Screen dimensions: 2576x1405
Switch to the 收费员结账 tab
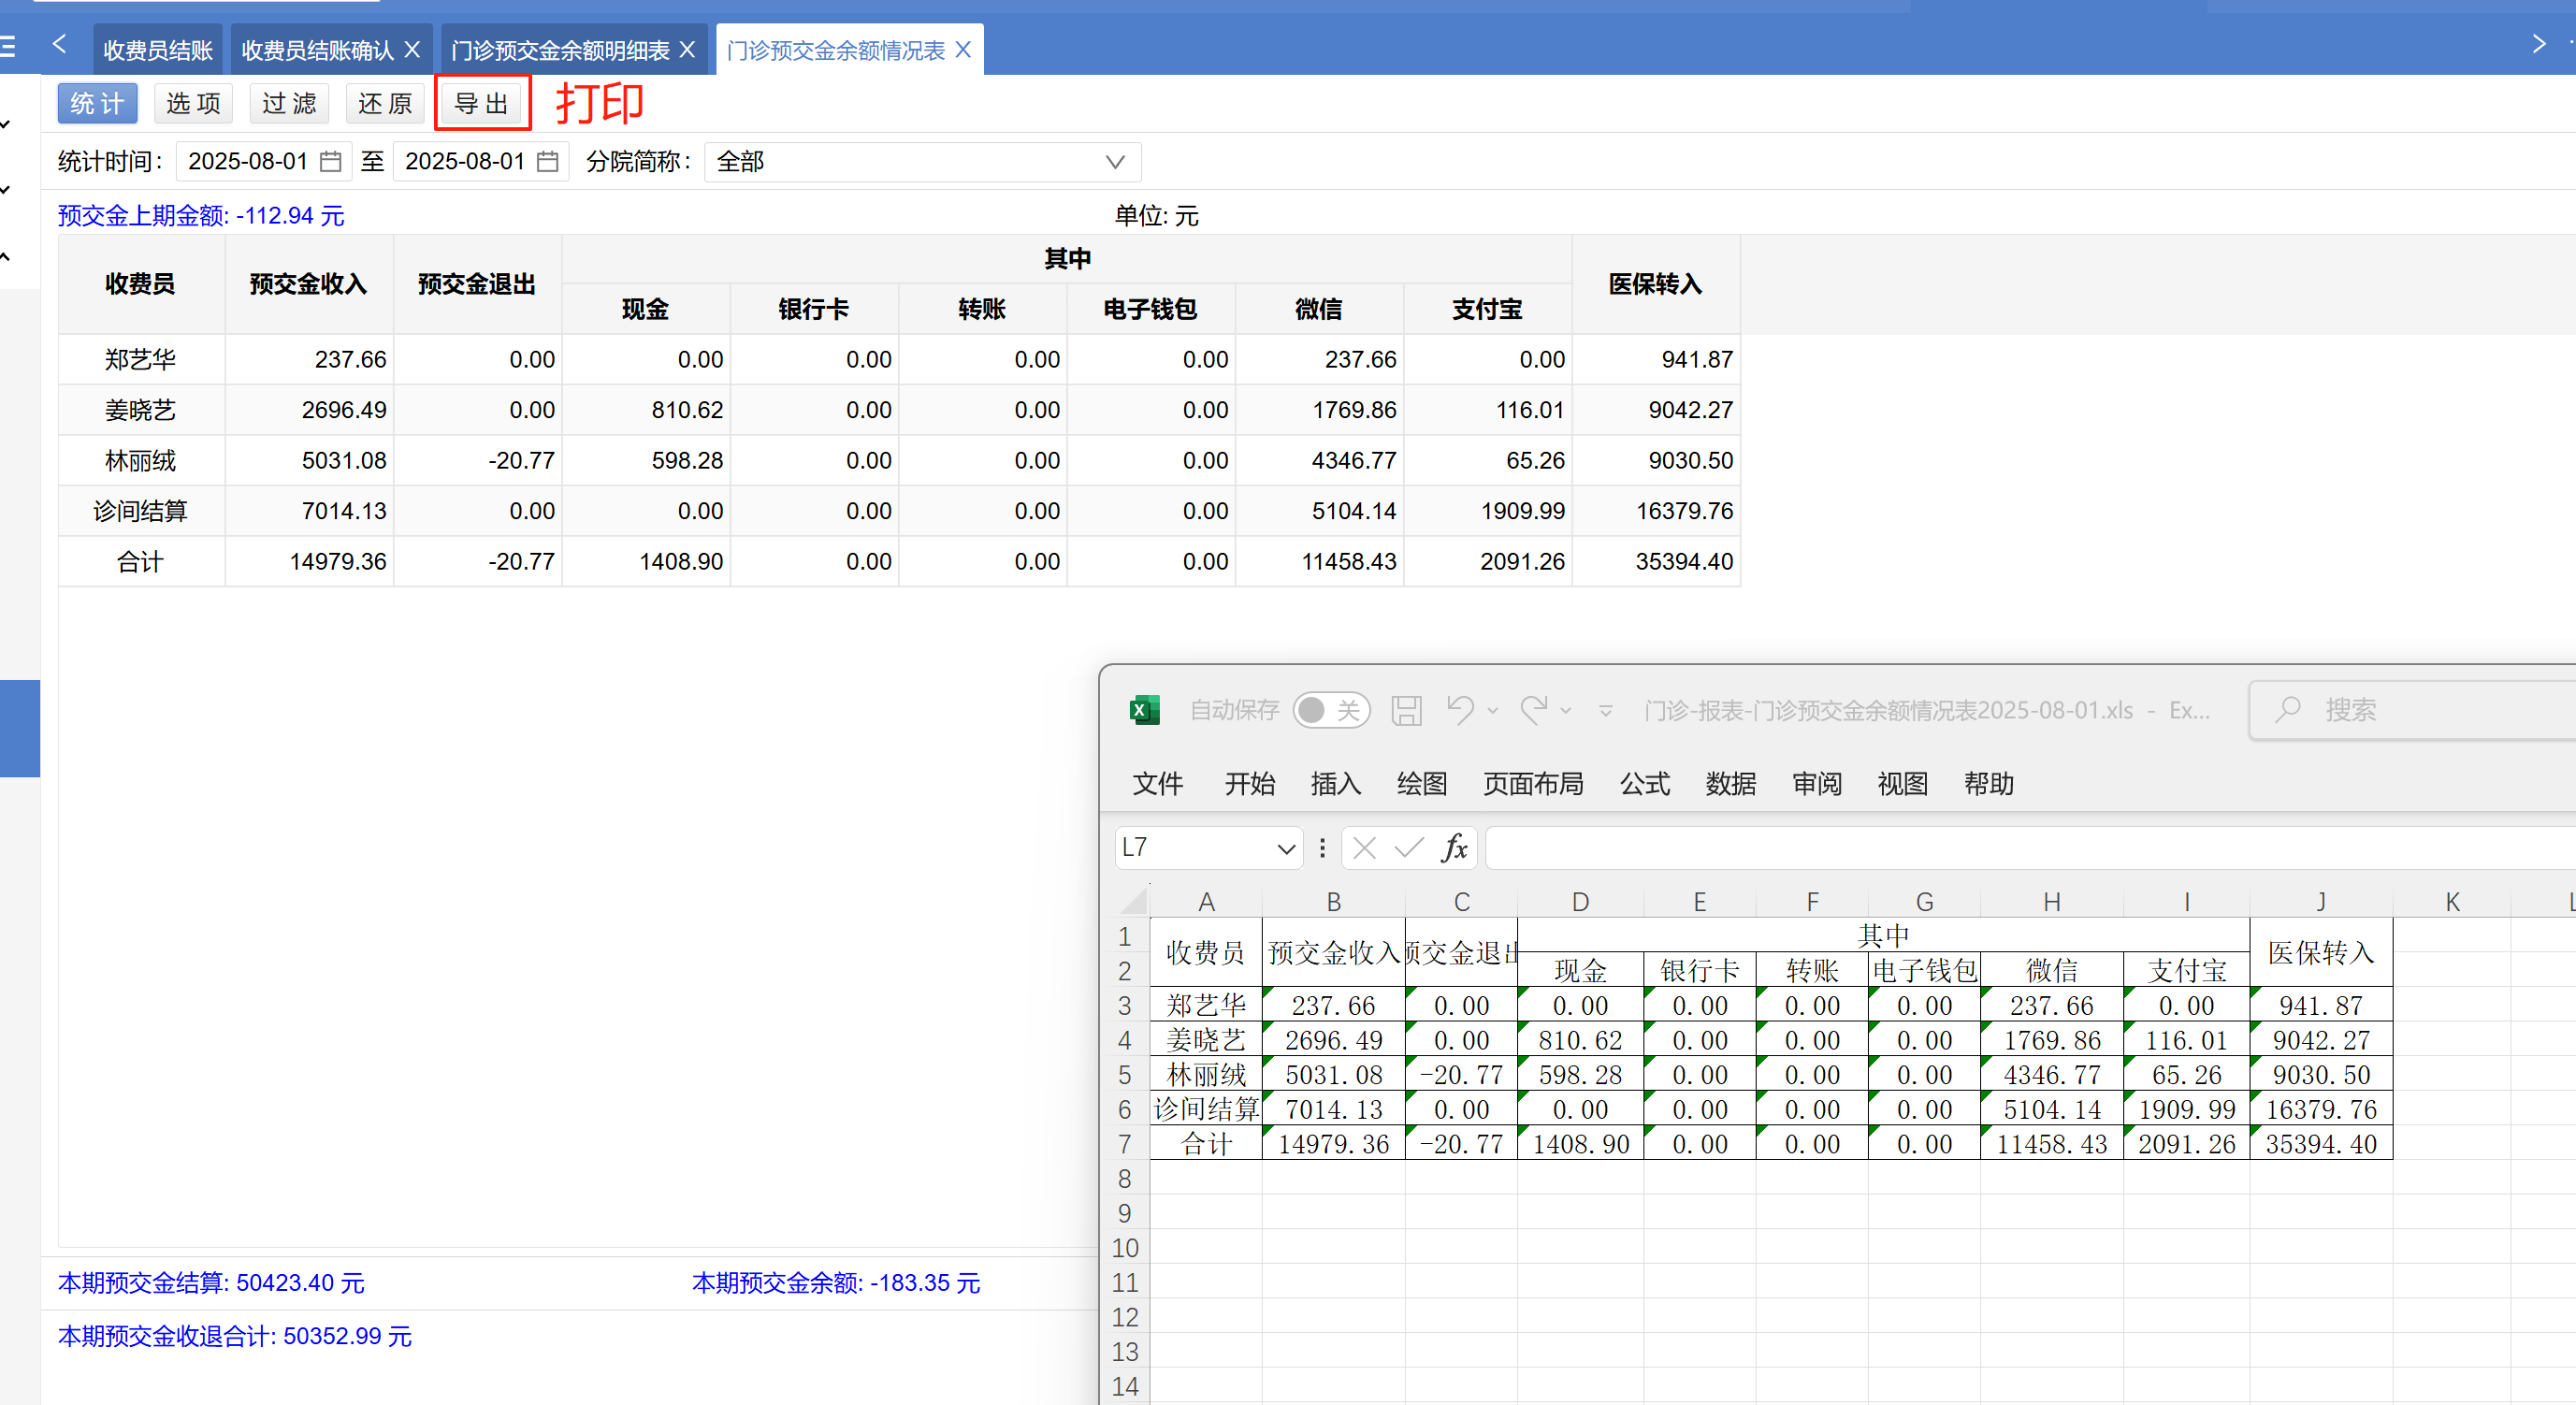click(x=158, y=50)
